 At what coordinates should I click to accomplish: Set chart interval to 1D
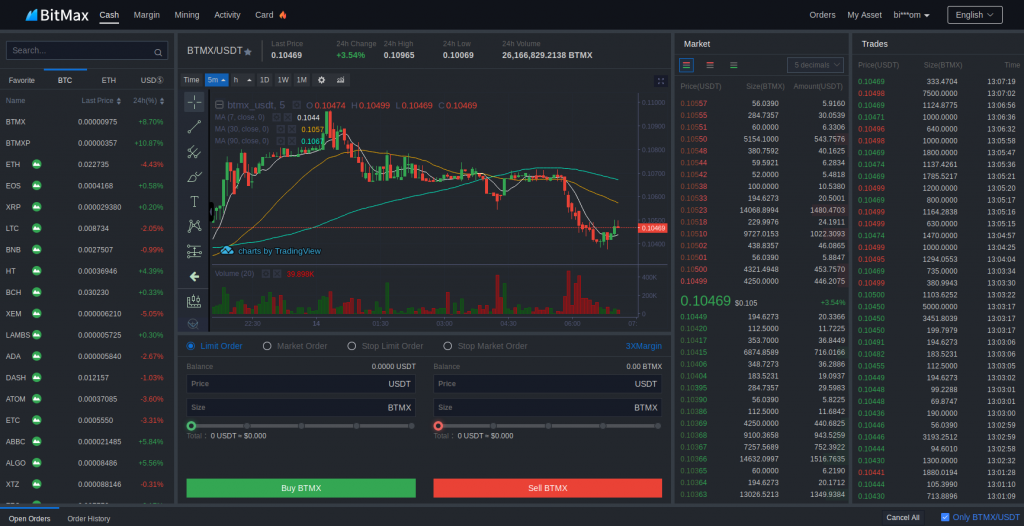click(264, 80)
